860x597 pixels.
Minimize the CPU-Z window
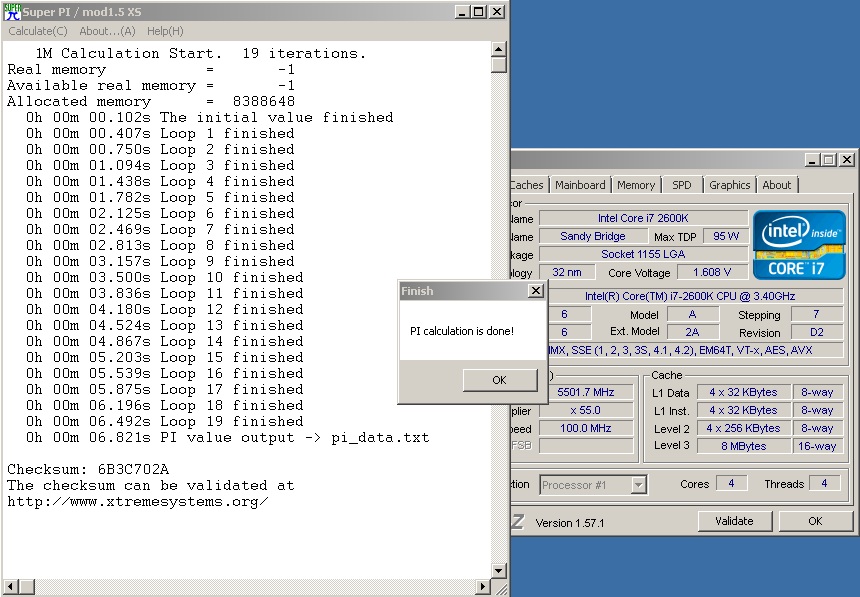tap(812, 160)
